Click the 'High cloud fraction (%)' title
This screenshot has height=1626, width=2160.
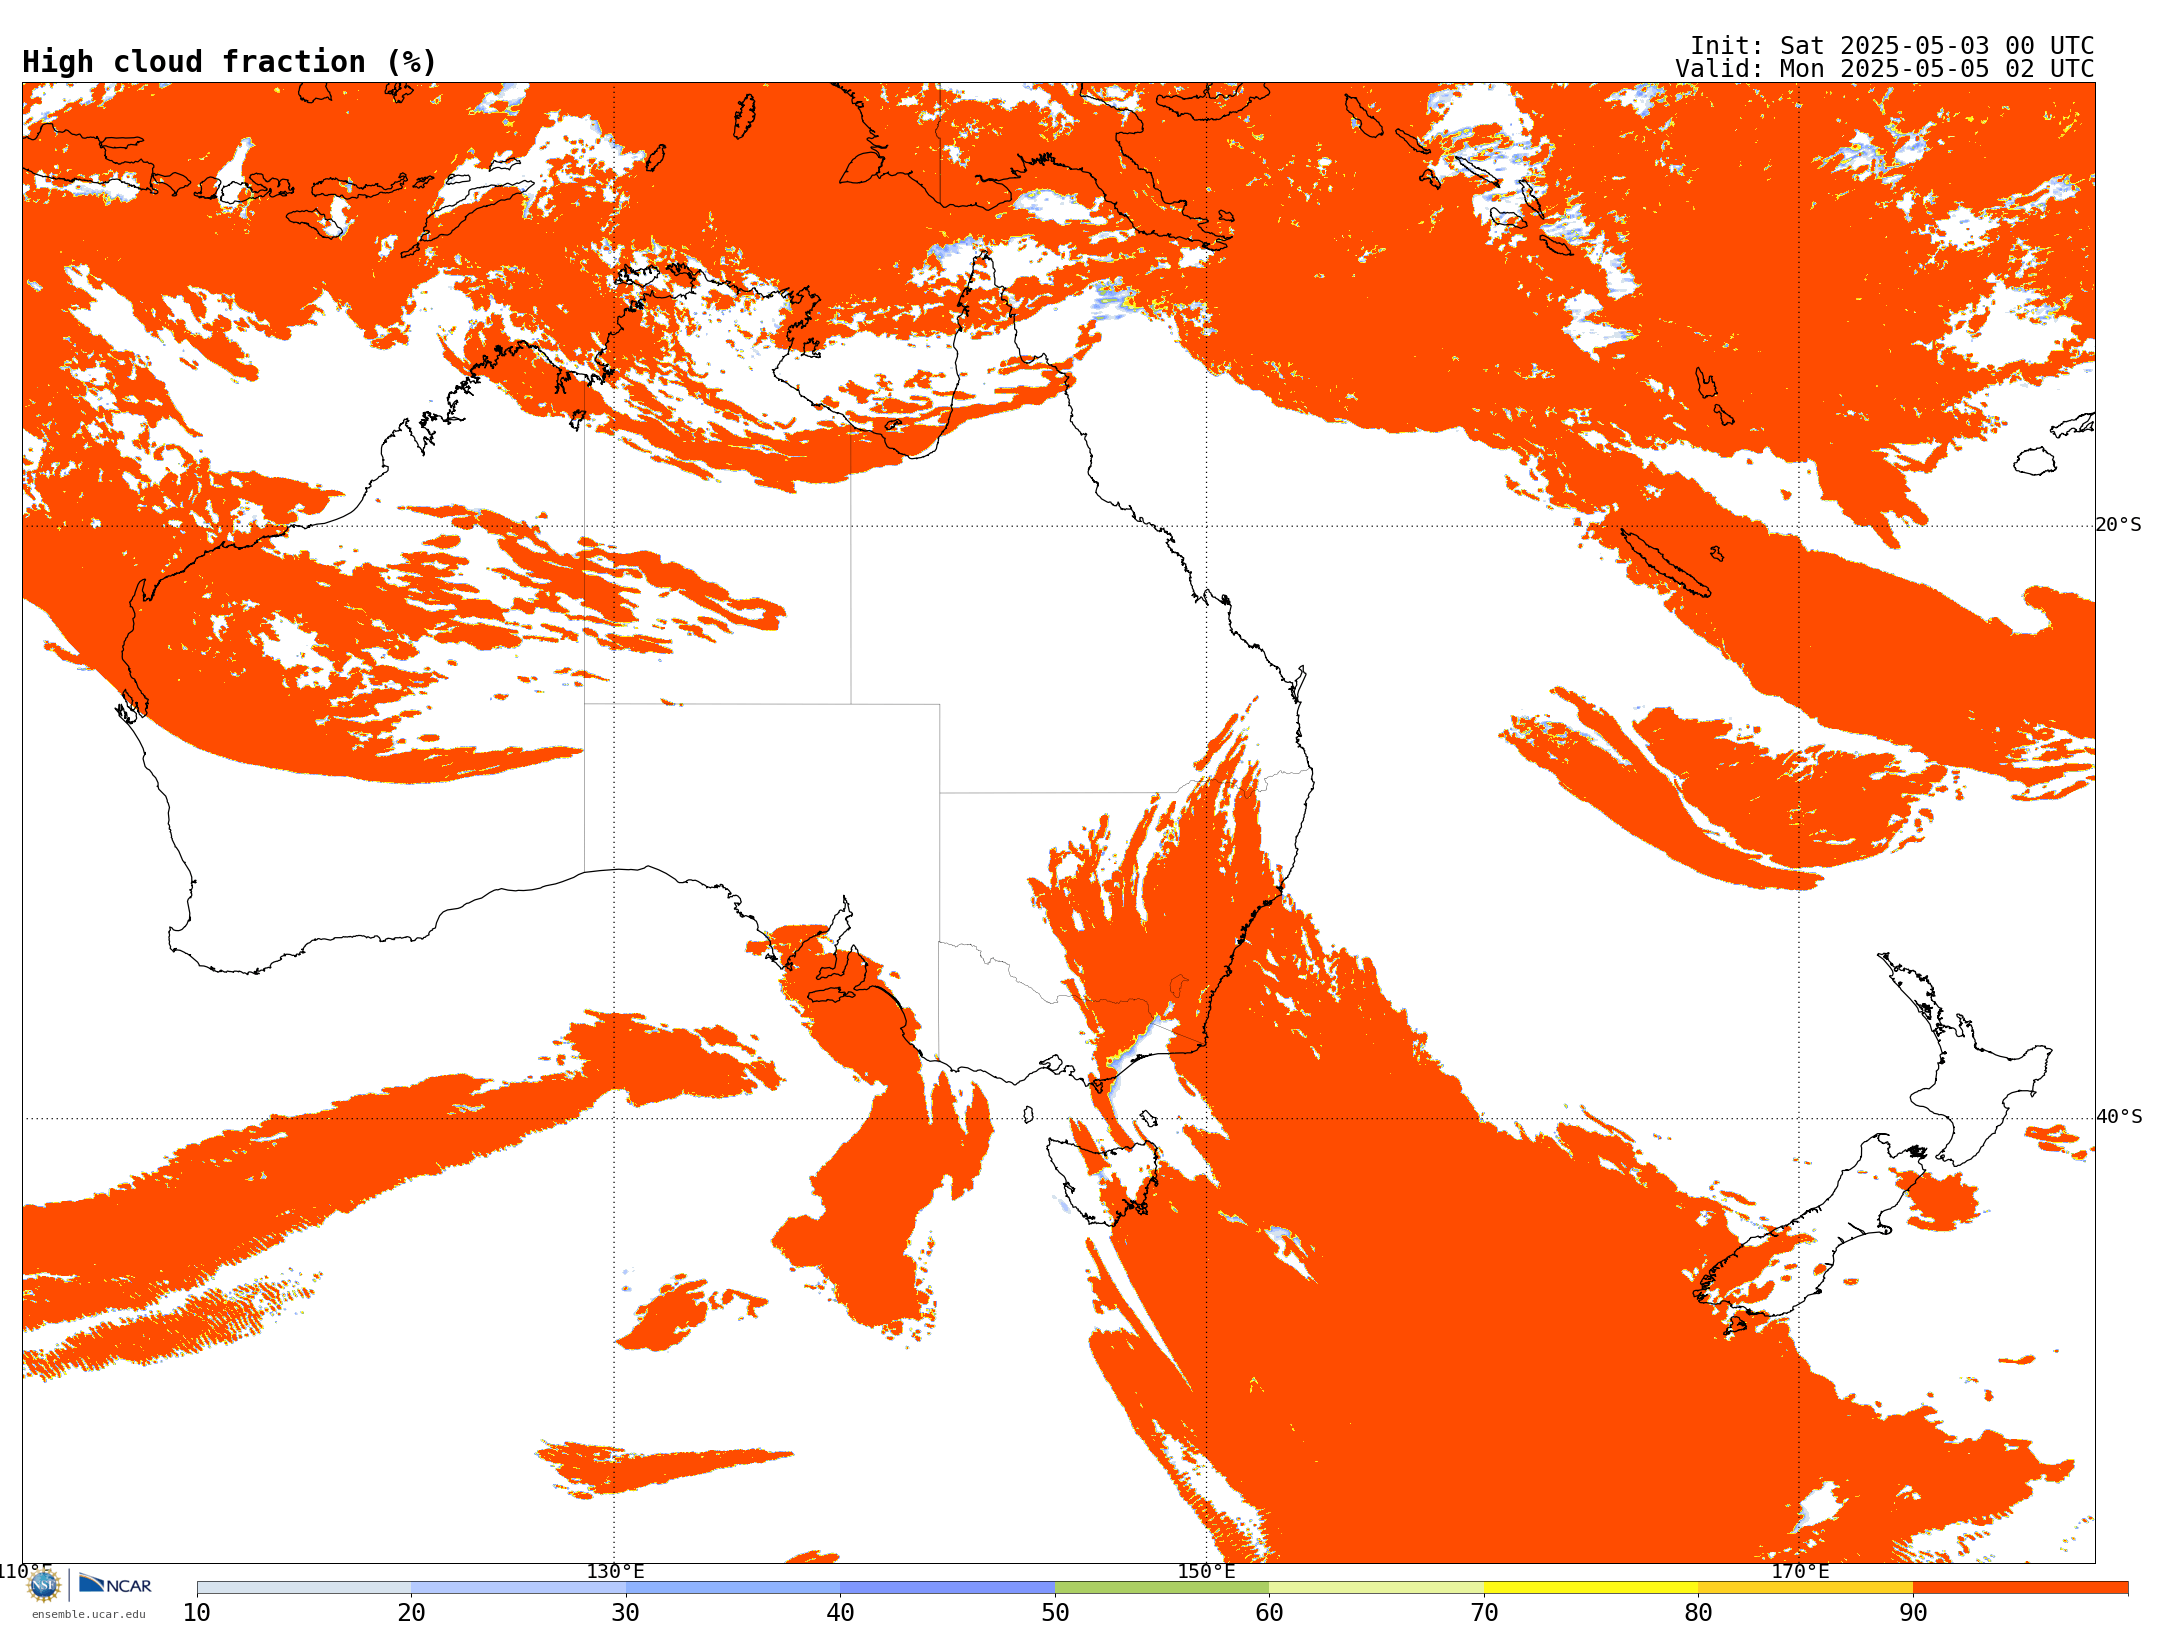229,62
